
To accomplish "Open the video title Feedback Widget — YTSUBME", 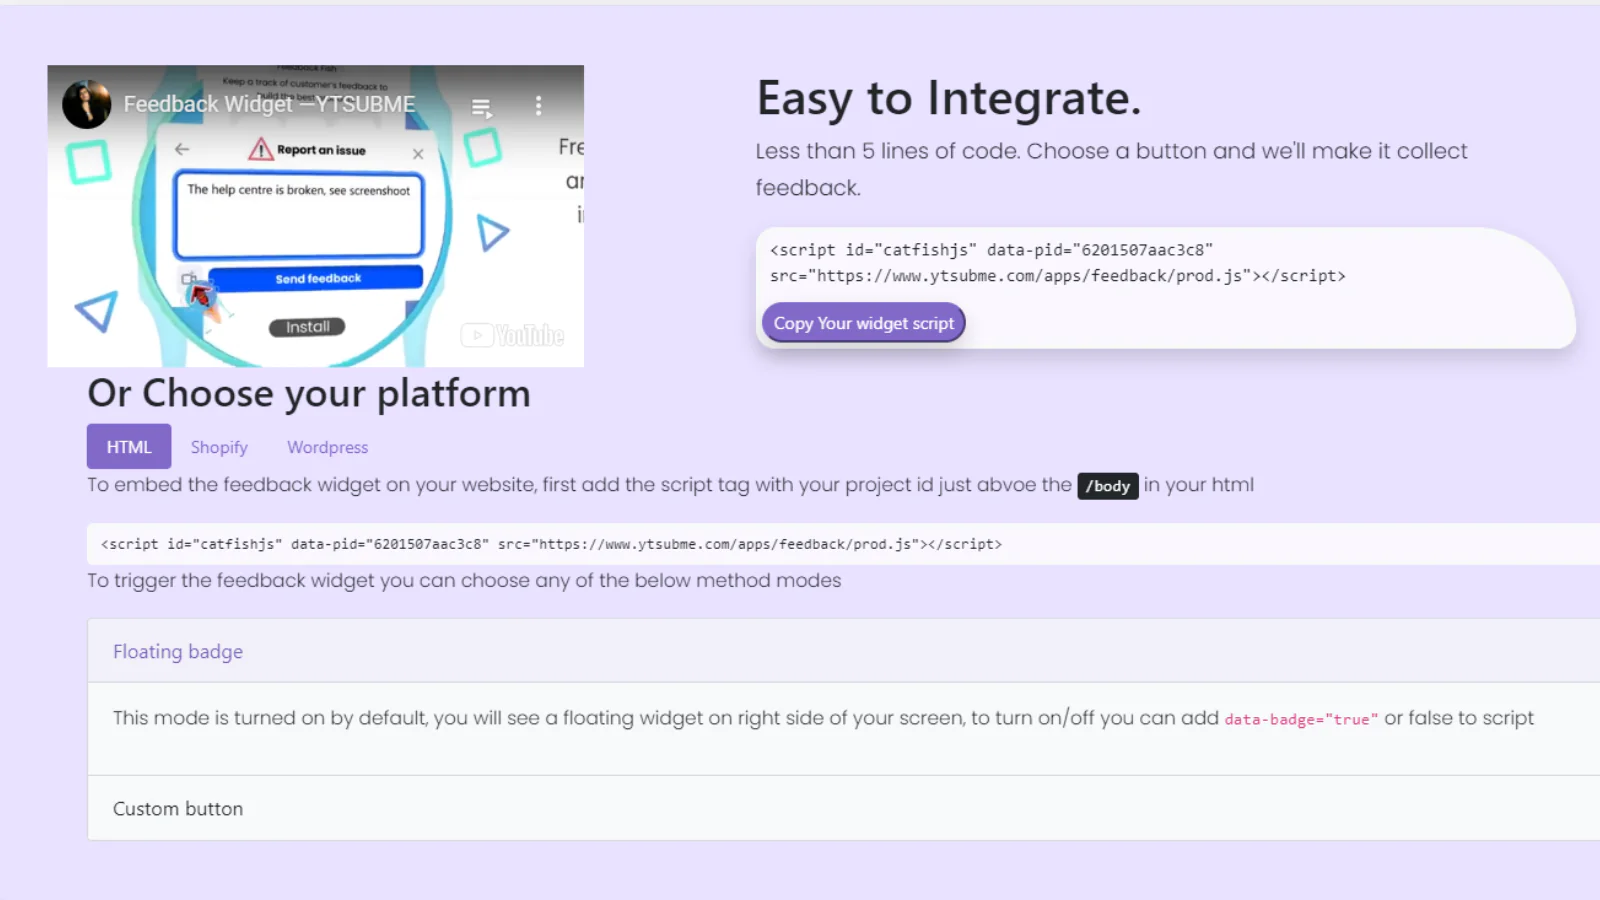I will pyautogui.click(x=269, y=104).
